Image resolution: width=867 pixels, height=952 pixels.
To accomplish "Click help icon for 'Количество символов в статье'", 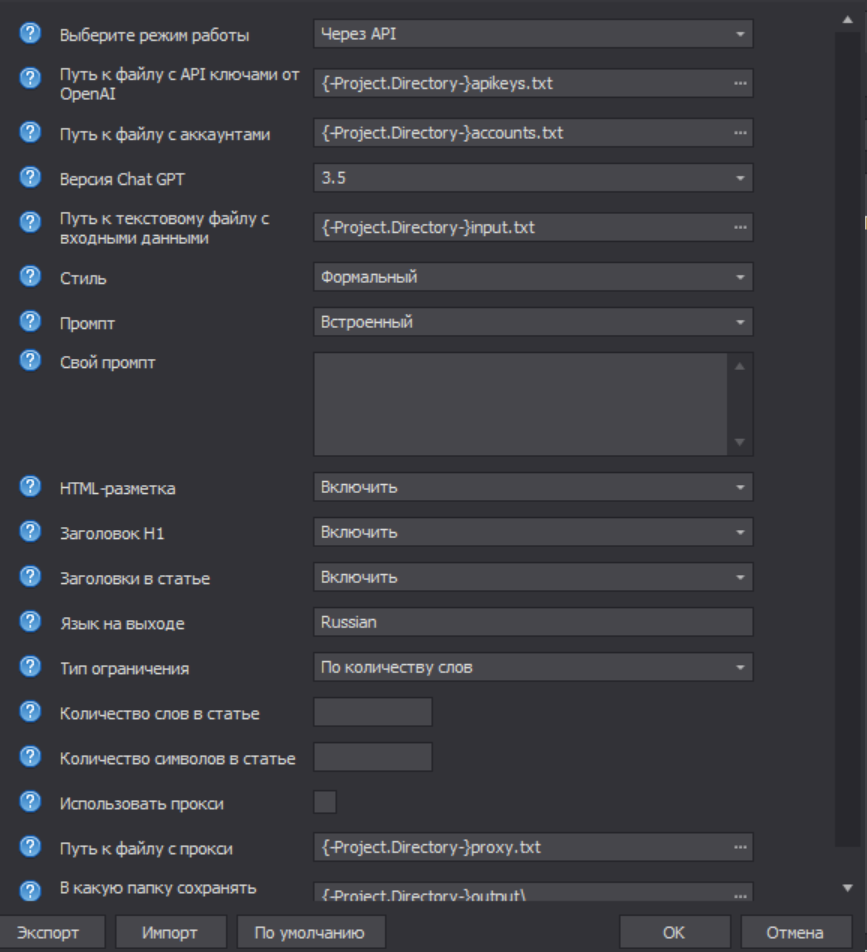I will point(30,756).
